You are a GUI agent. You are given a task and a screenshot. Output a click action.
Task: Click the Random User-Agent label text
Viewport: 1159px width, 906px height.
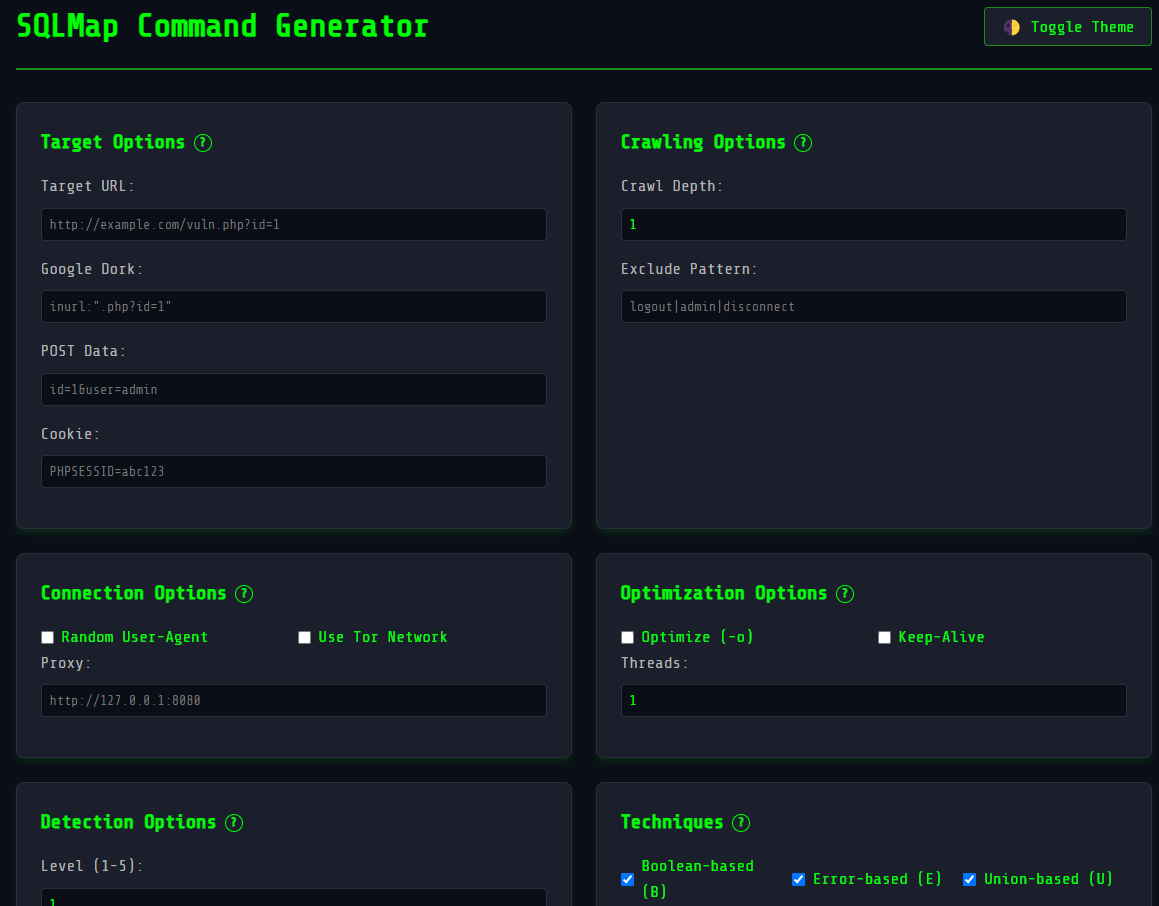pyautogui.click(x=135, y=637)
